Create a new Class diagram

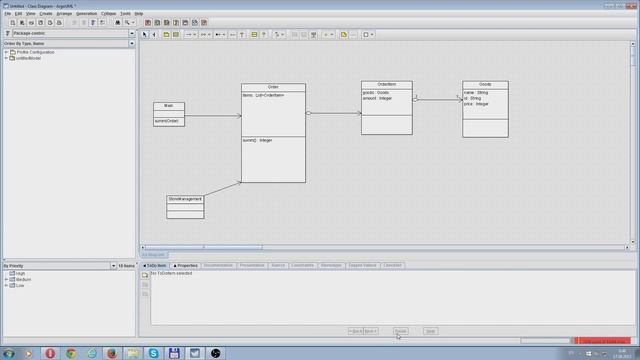pos(157,22)
